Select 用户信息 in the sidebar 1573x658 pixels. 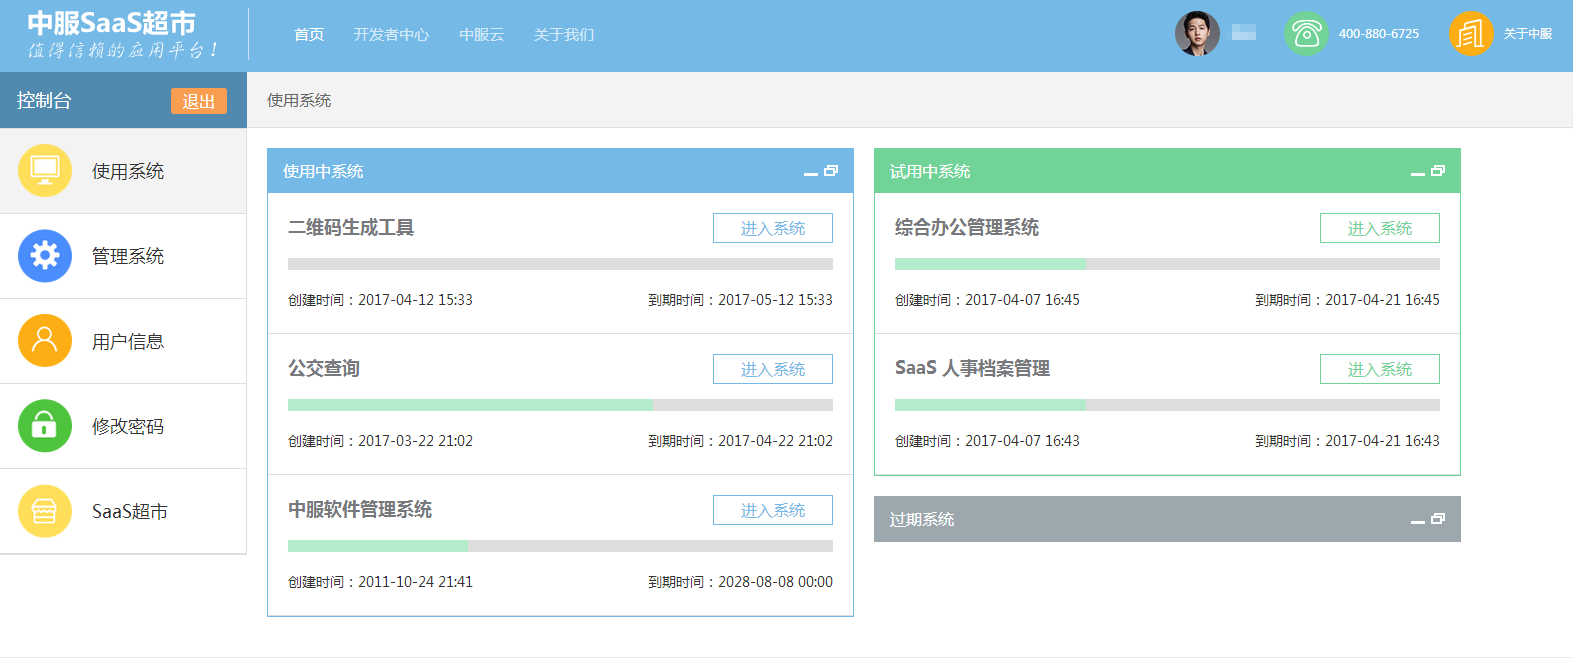123,341
